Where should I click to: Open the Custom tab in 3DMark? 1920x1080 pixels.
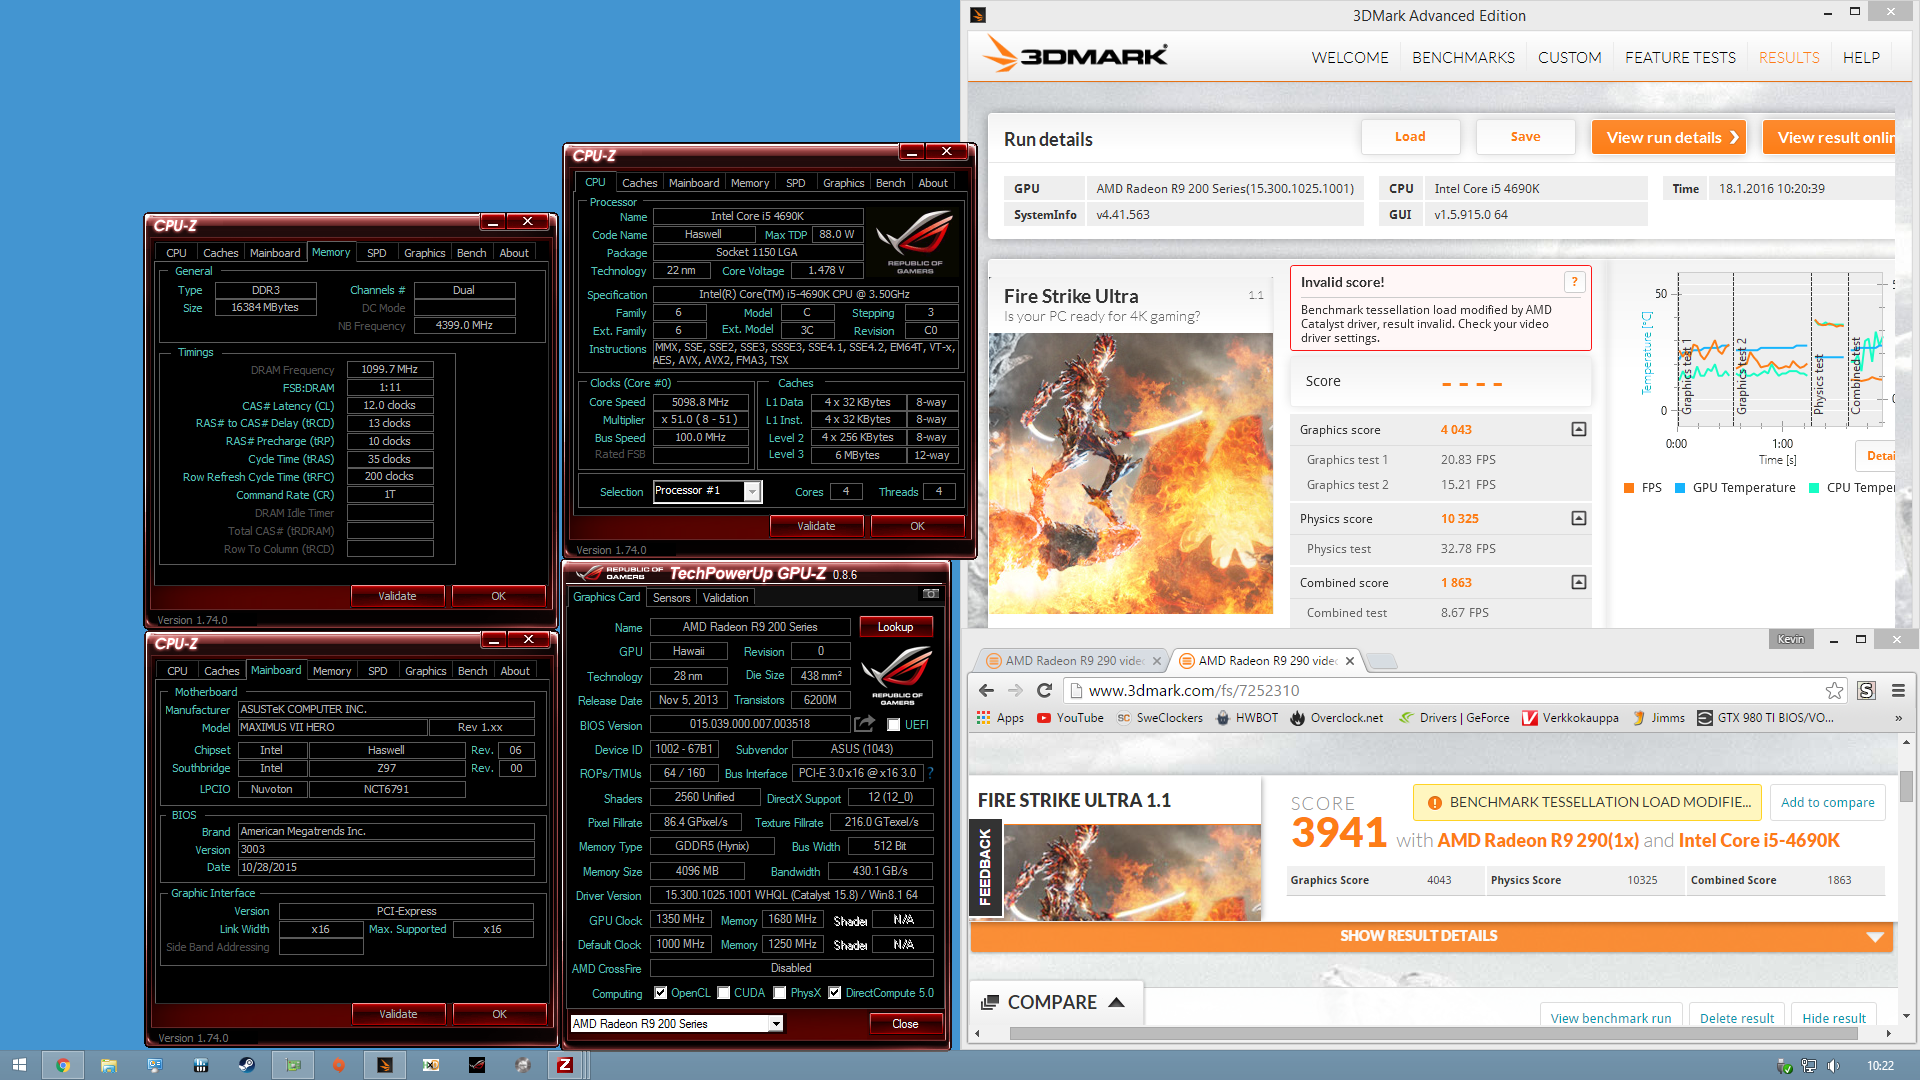click(x=1569, y=58)
